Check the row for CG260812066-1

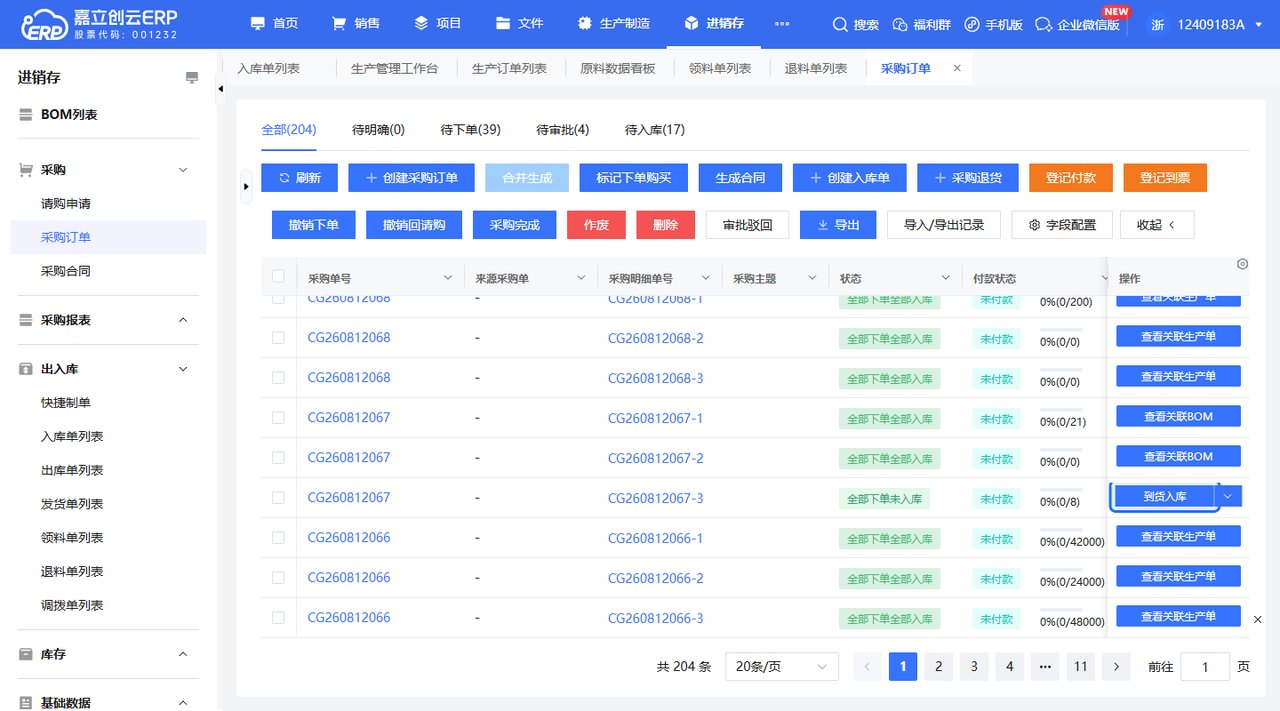[x=278, y=538]
